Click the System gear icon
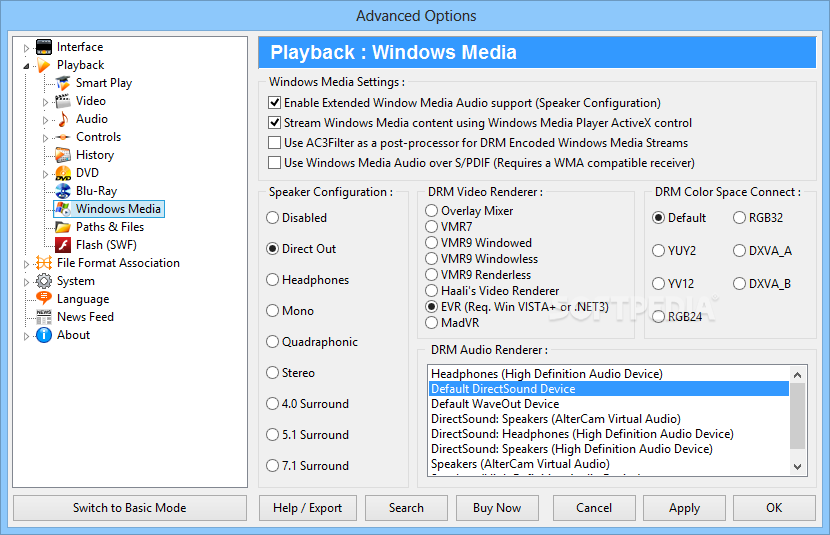This screenshot has width=830, height=535. click(44, 281)
